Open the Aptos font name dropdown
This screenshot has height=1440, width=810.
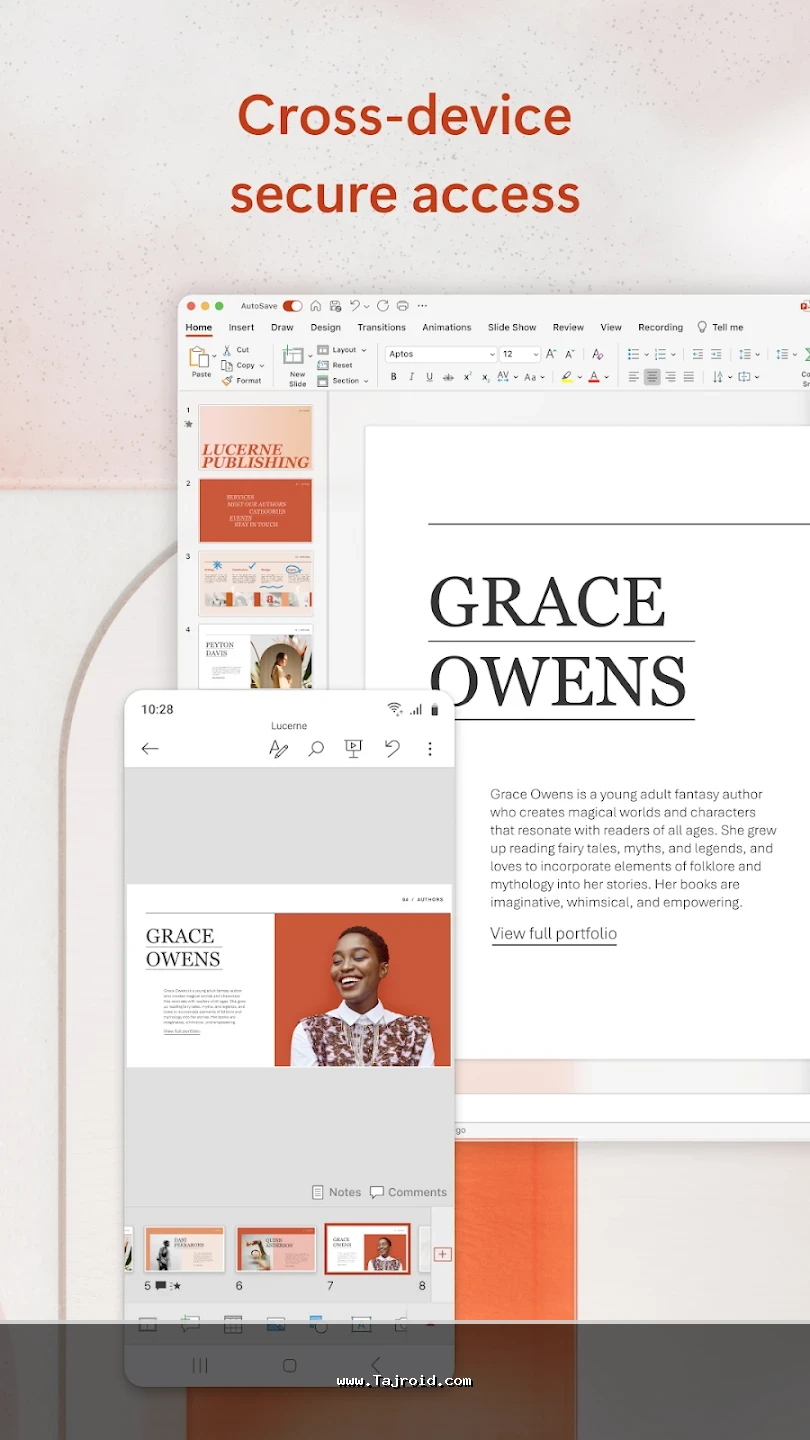491,354
